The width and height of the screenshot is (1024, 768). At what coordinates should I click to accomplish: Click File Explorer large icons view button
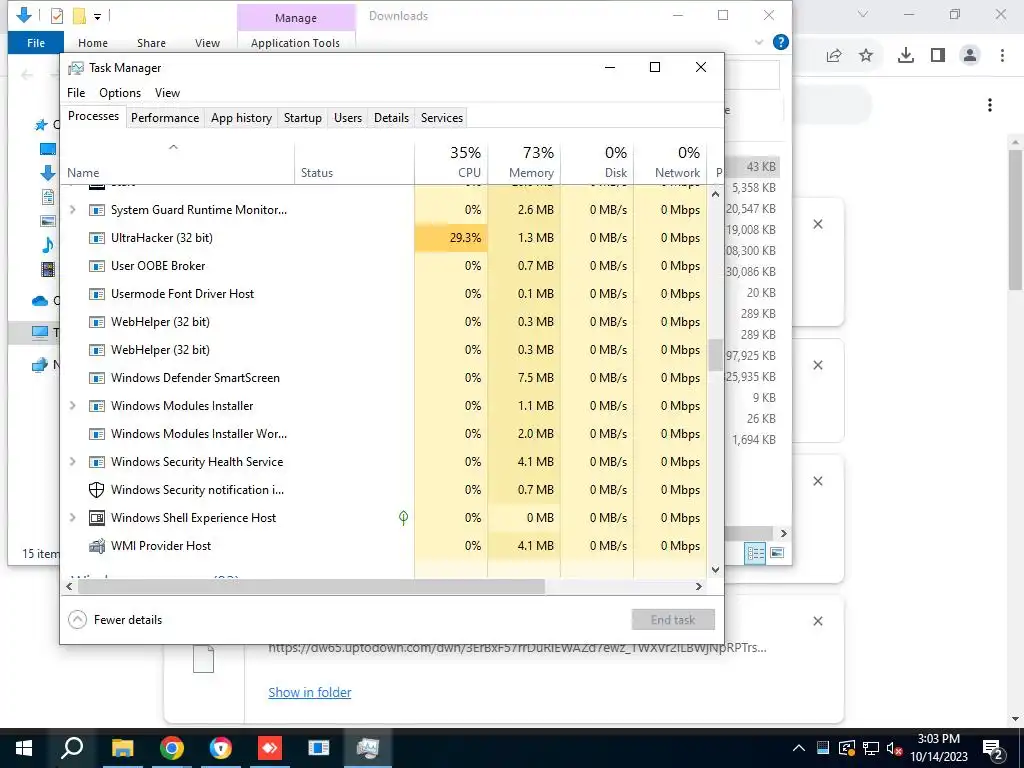tap(777, 553)
